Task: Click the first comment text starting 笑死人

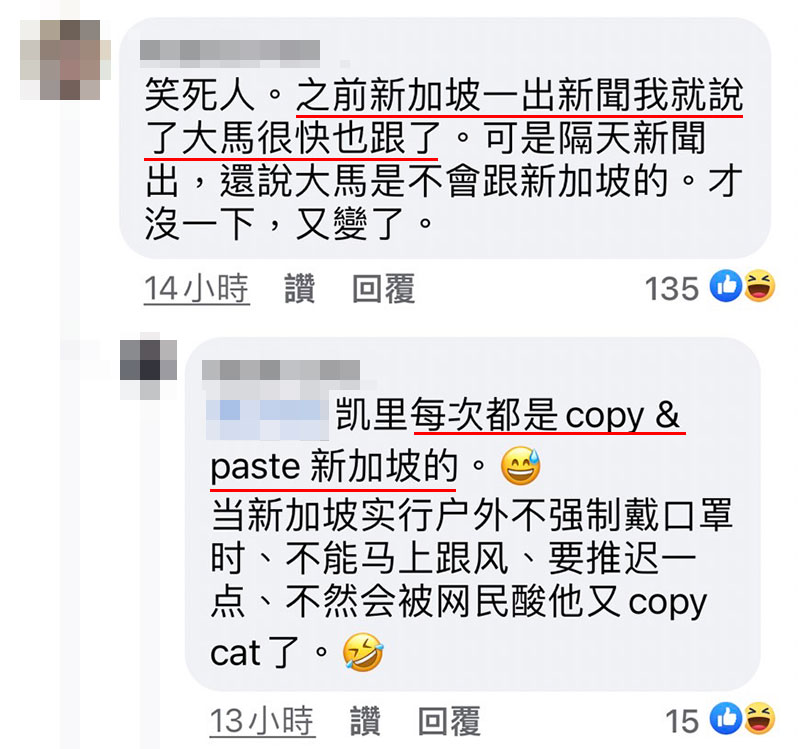Action: click(x=443, y=159)
